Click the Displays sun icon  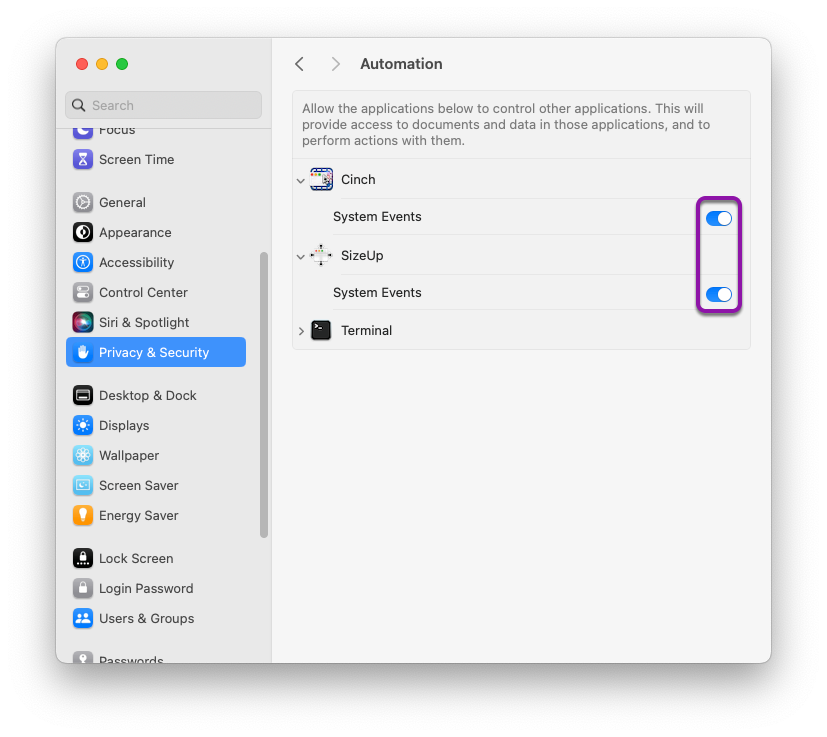(83, 425)
